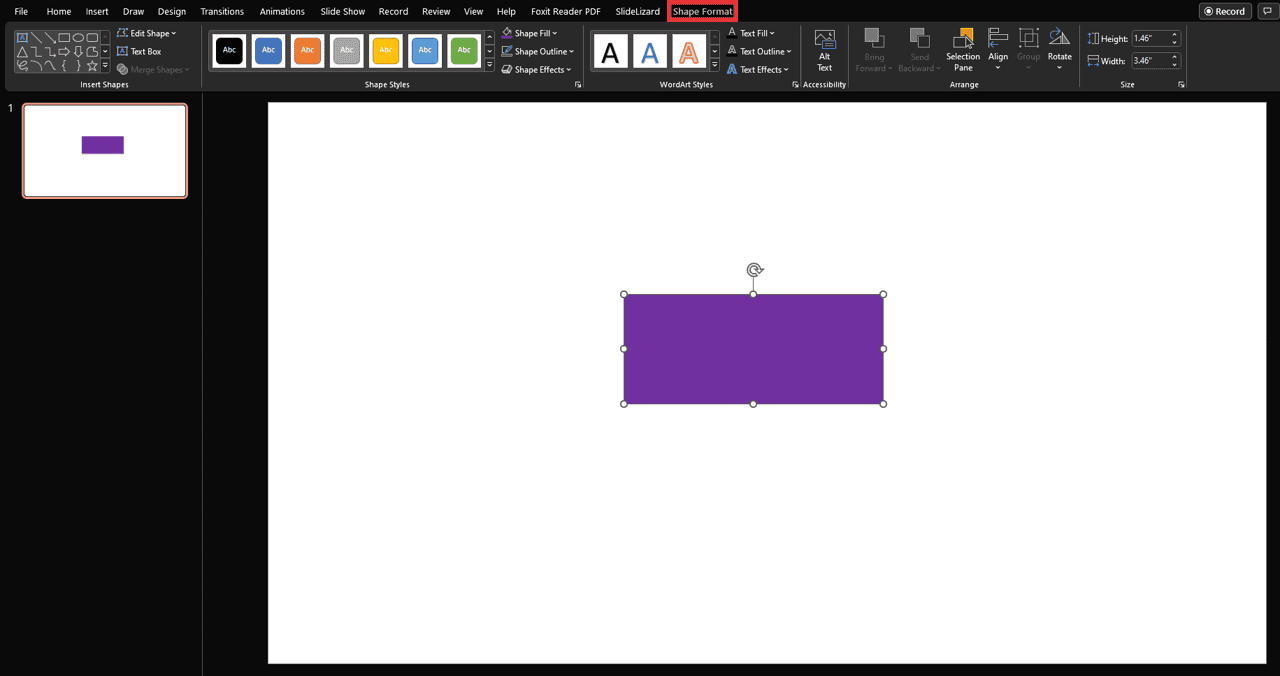Viewport: 1280px width, 676px height.
Task: Click the rotation handle above the rectangle
Action: point(755,270)
